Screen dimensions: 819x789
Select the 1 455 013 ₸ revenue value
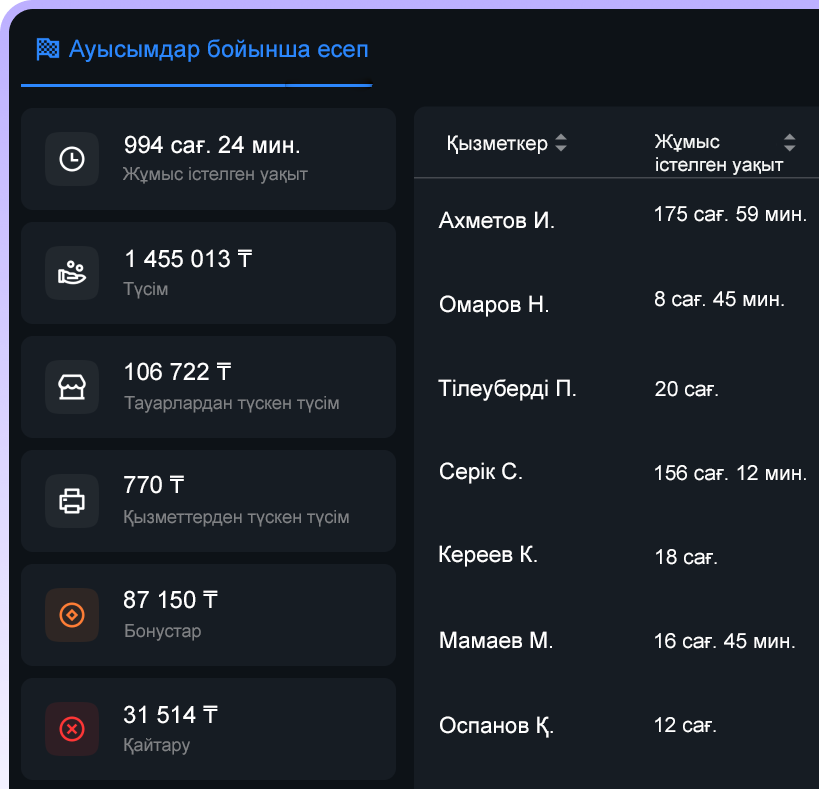tap(188, 259)
